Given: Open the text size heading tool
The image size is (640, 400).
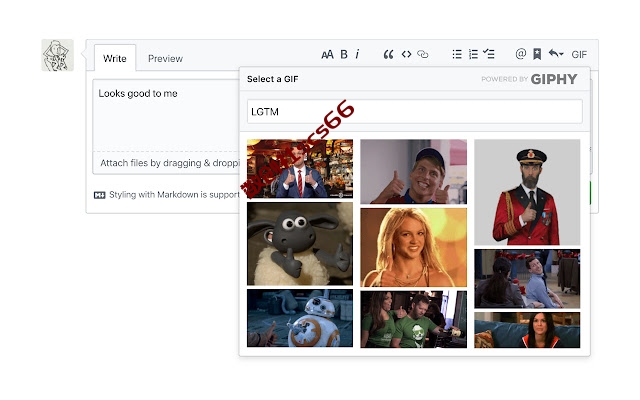Looking at the screenshot, I should pyautogui.click(x=327, y=54).
